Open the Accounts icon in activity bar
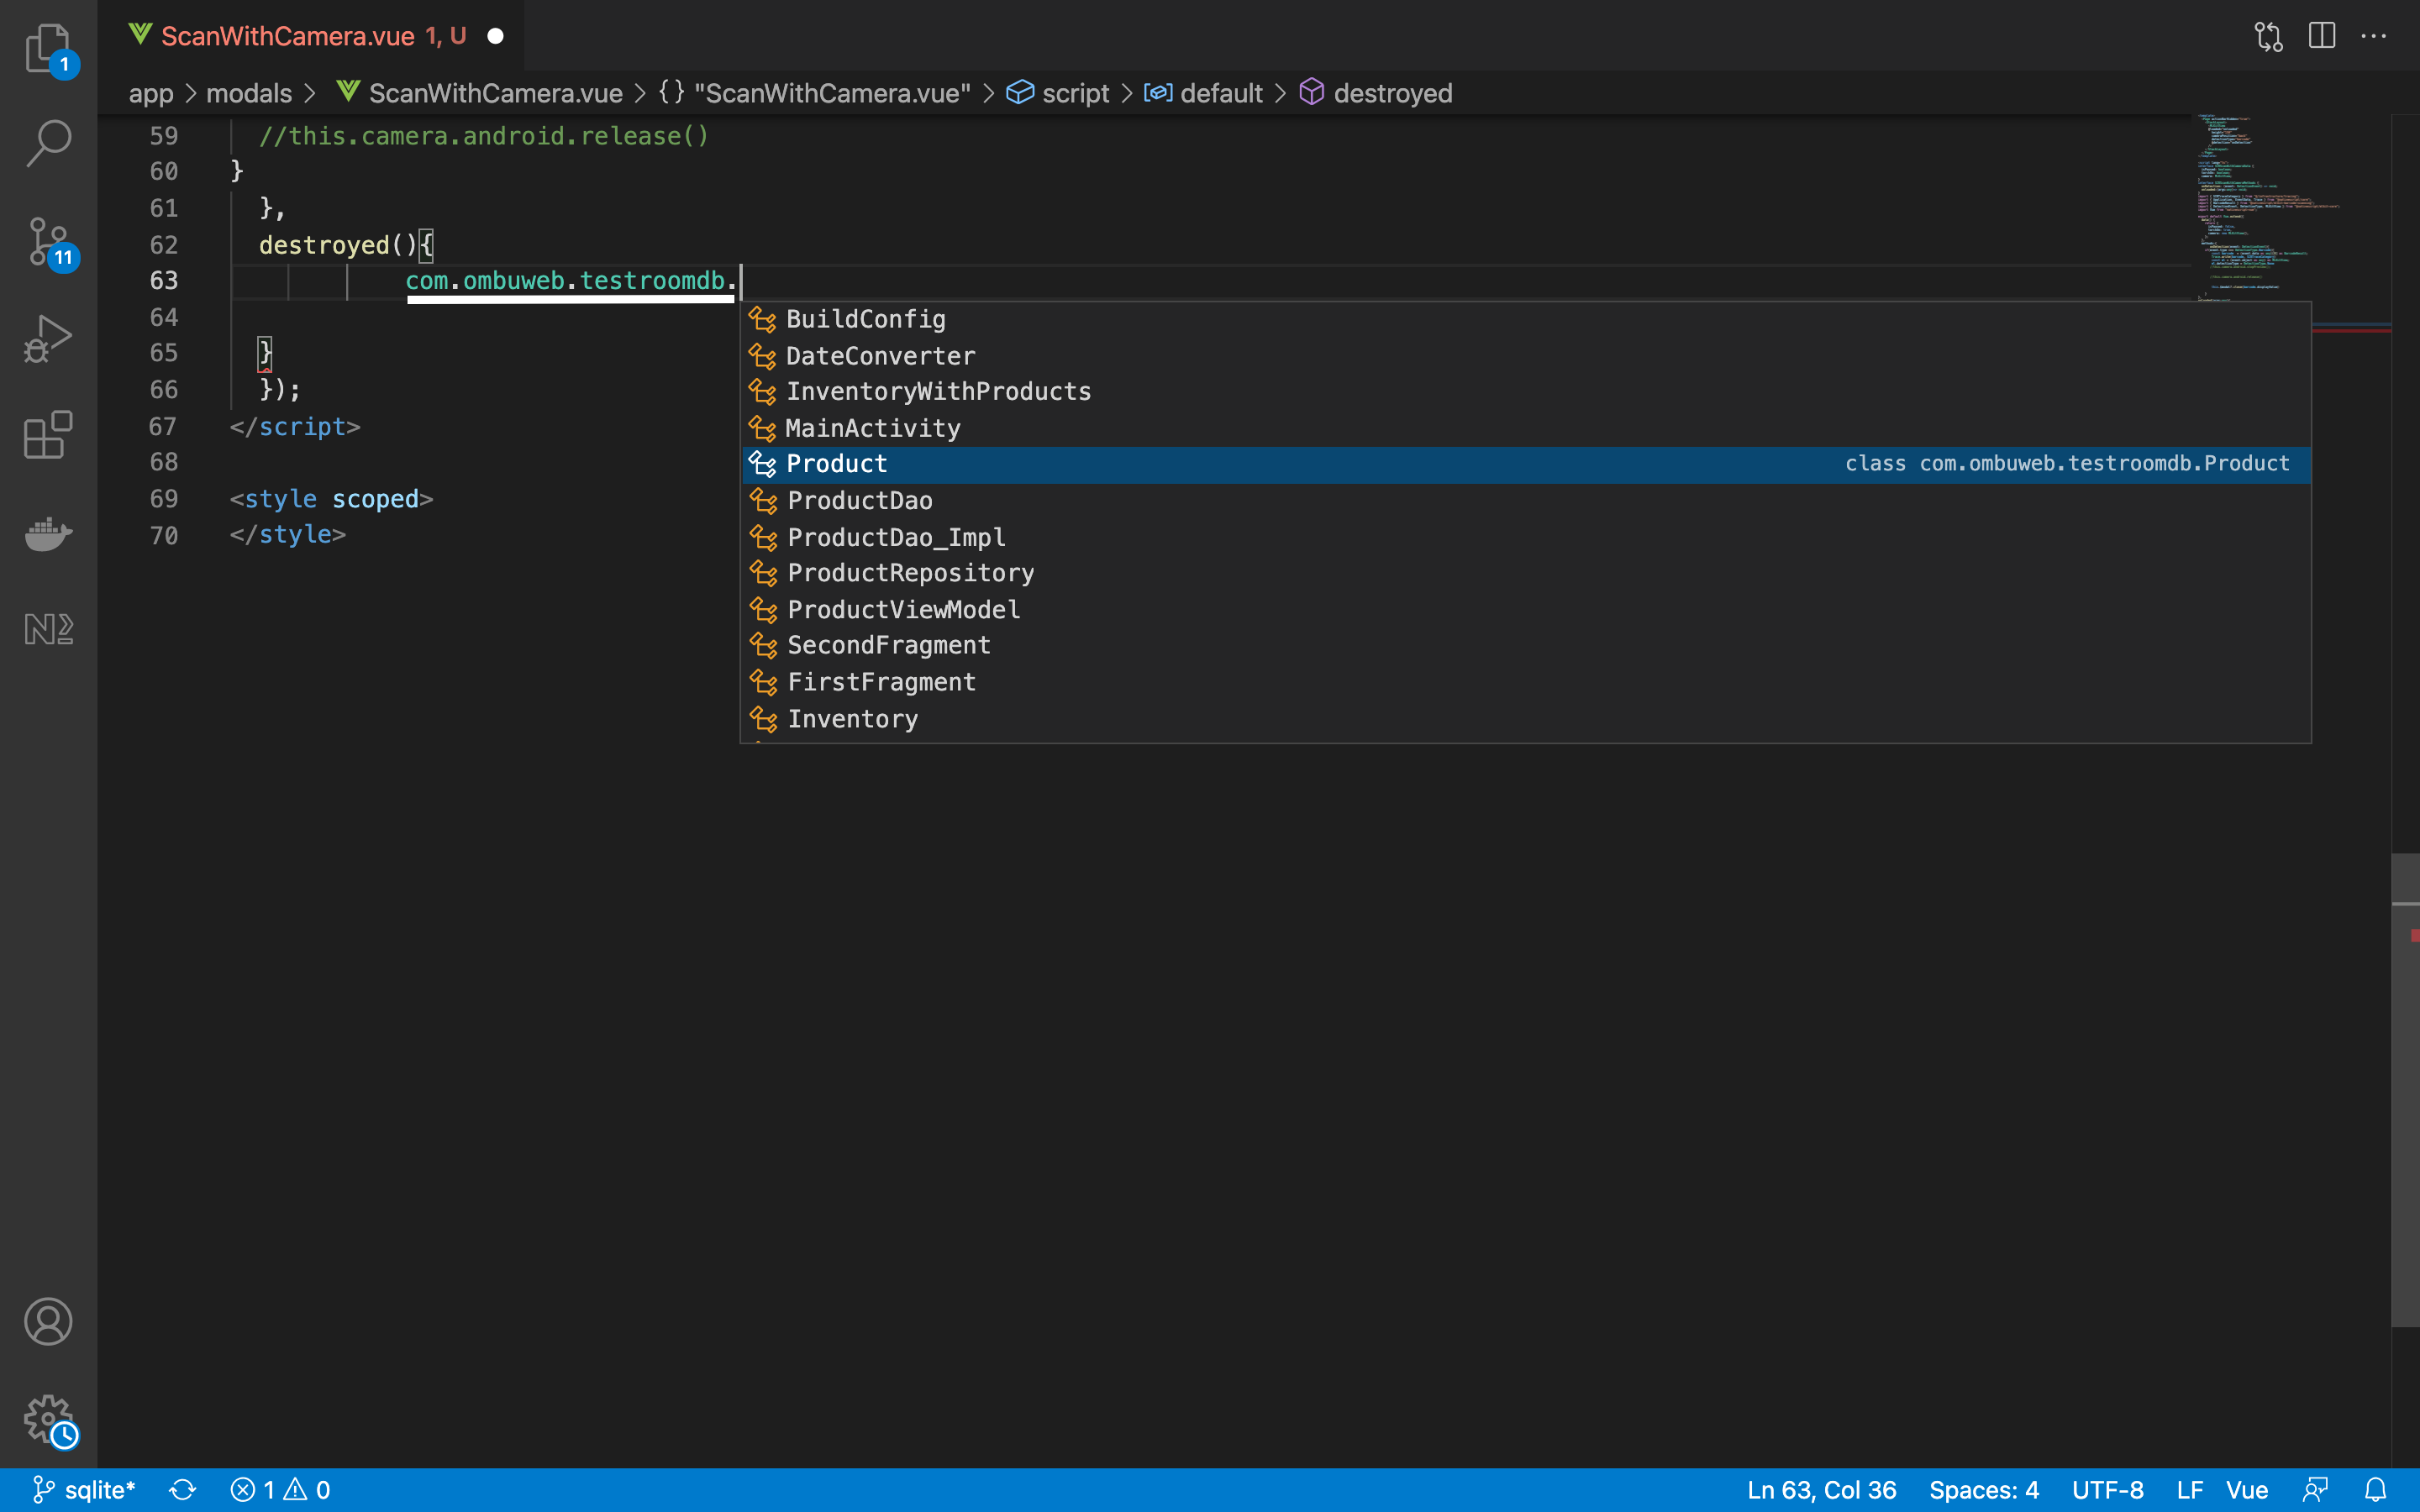 [47, 1321]
